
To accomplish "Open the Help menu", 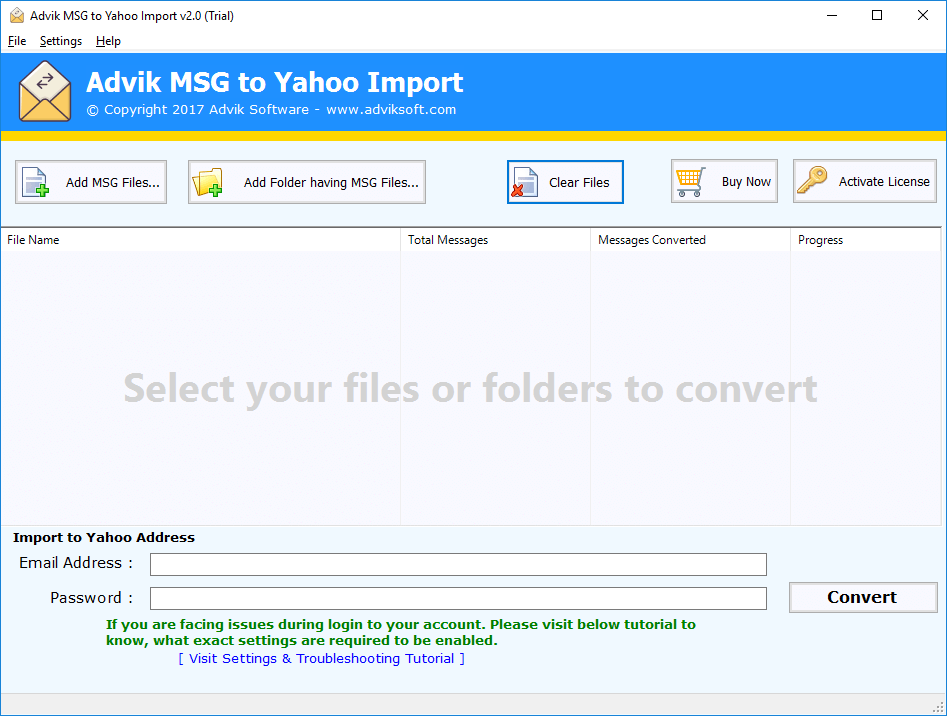I will [108, 41].
